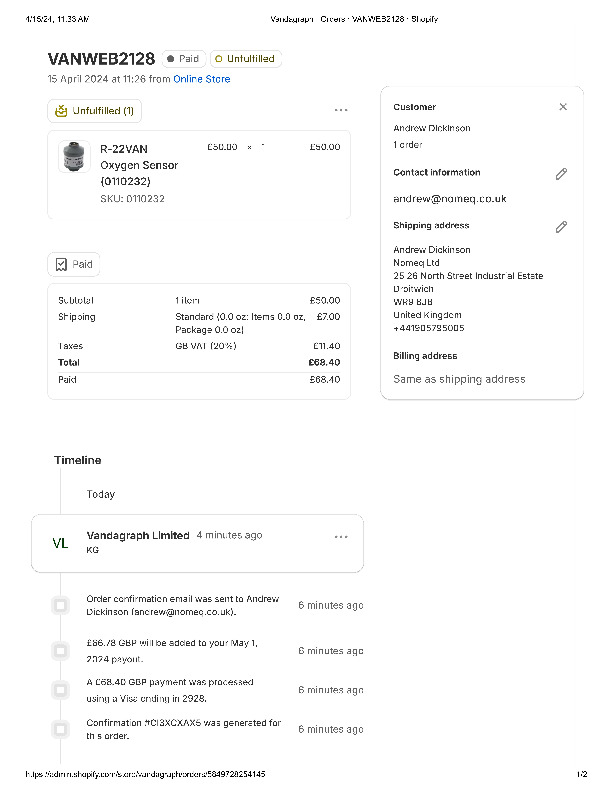612x792 pixels.
Task: Click the Unfulfilled (1) badge icon
Action: click(62, 111)
